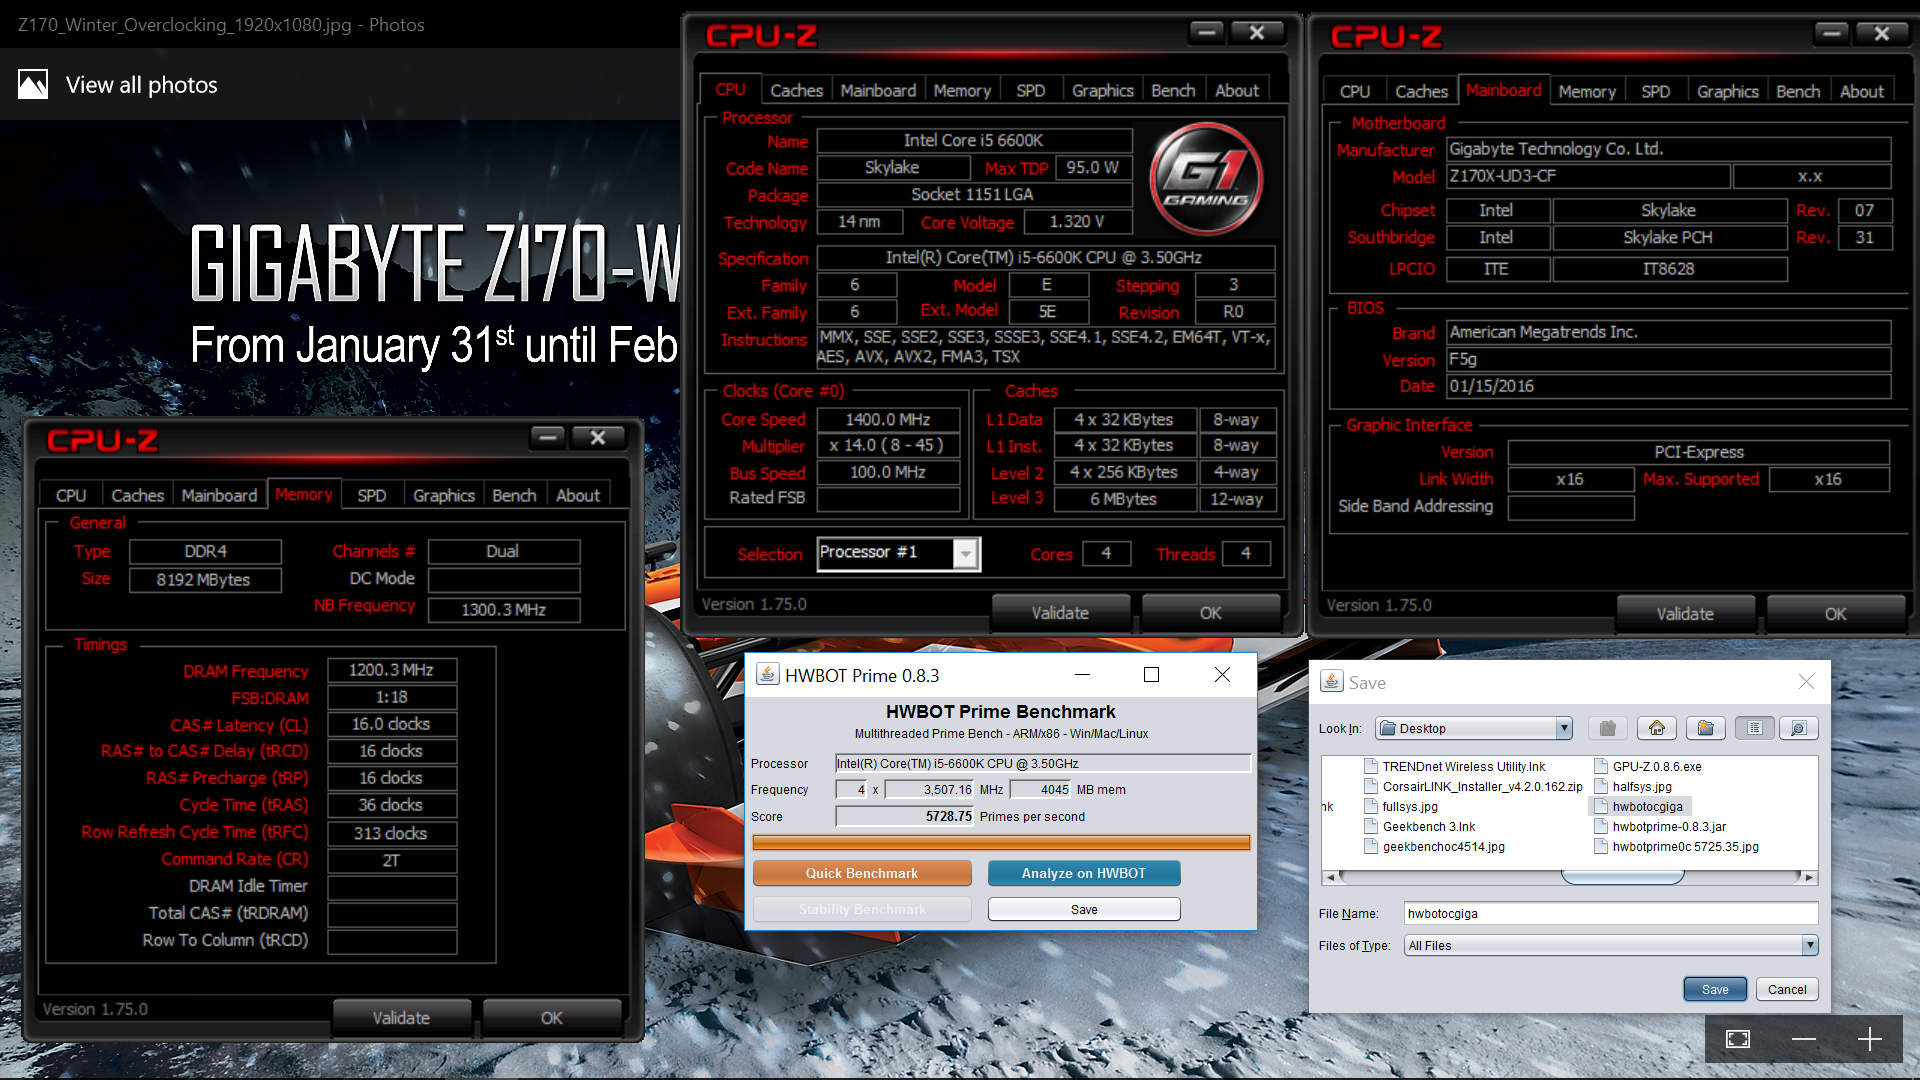Click the folder icon in the Look In box
The height and width of the screenshot is (1080, 1920).
pyautogui.click(x=1388, y=728)
